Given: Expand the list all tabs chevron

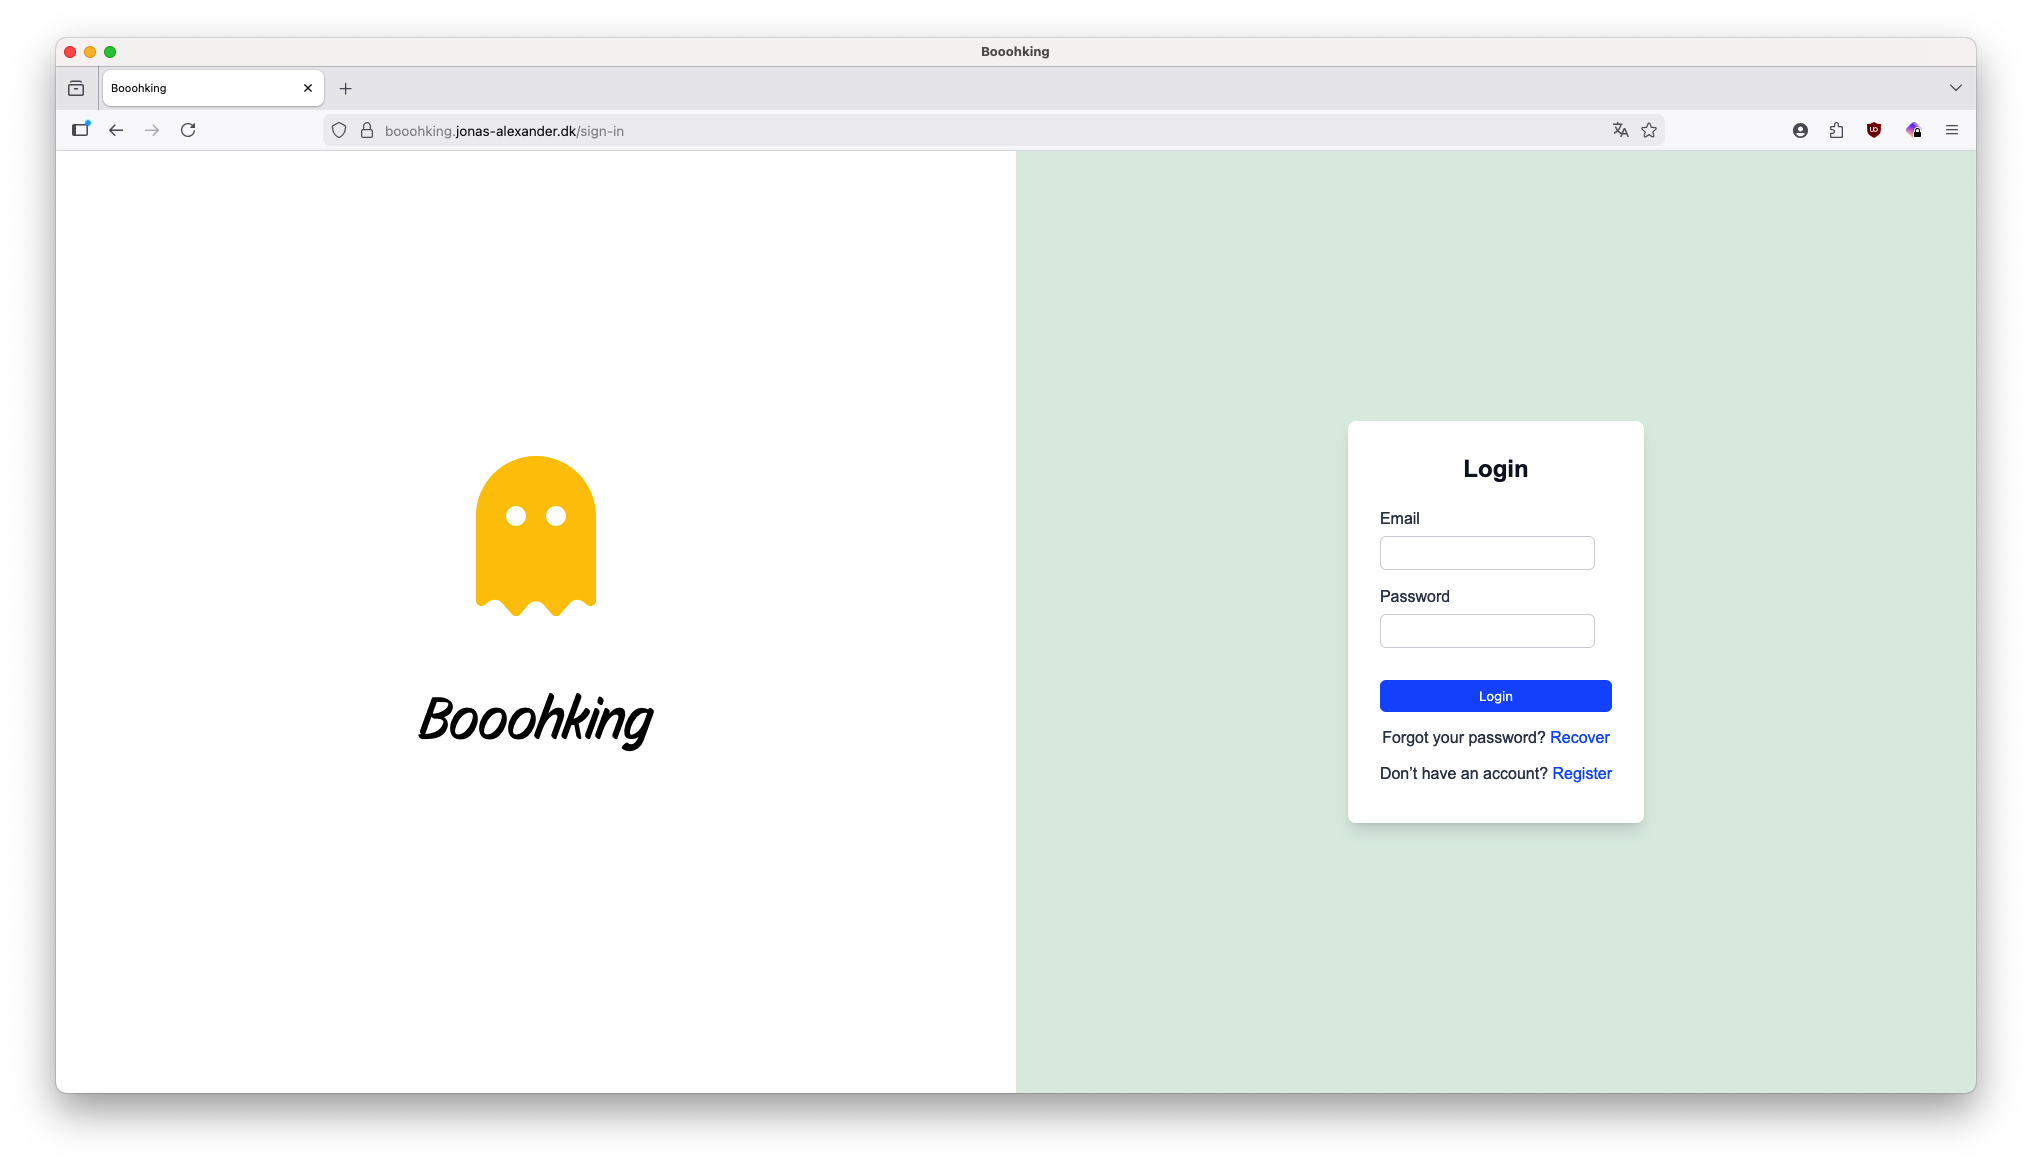Looking at the screenshot, I should pyautogui.click(x=1955, y=88).
